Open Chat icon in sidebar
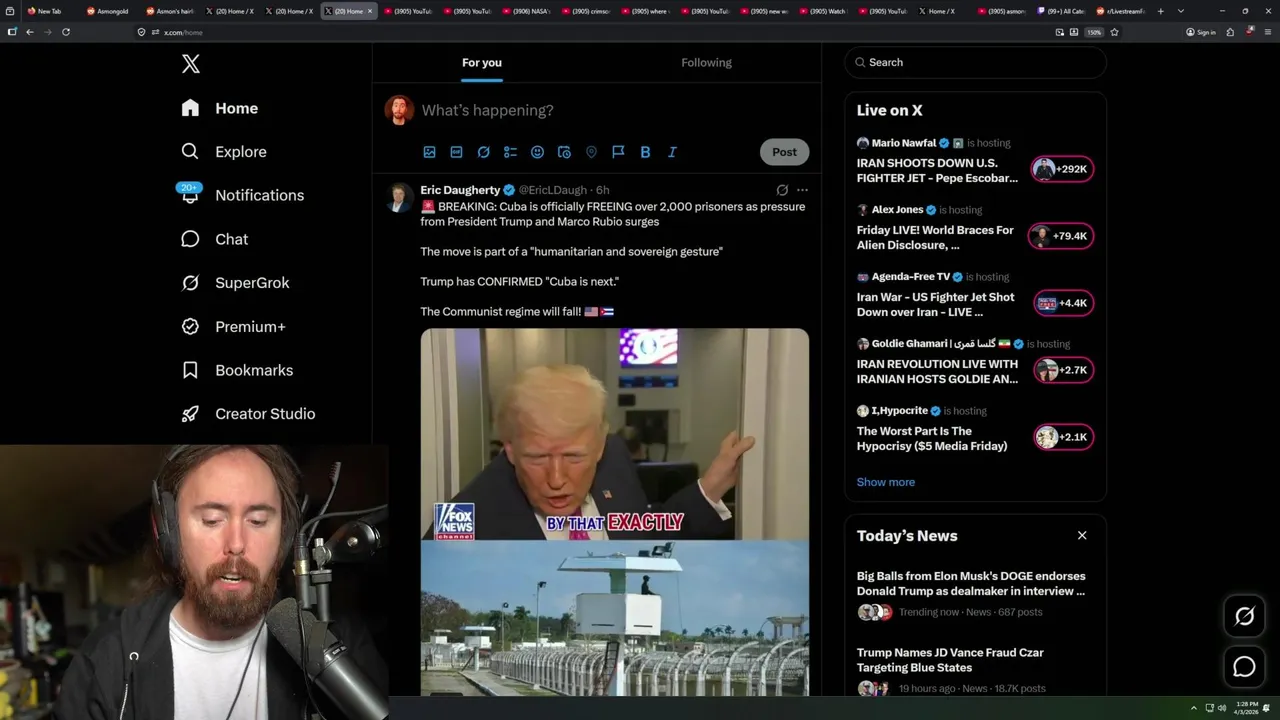Image resolution: width=1280 pixels, height=720 pixels. pyautogui.click(x=190, y=239)
